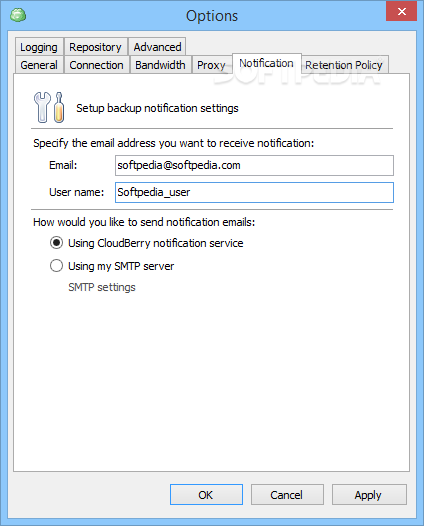
Task: Click the 'Specify the email address' instruction text
Action: pos(173,143)
